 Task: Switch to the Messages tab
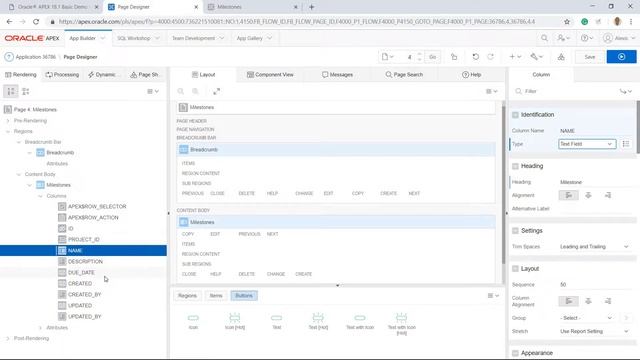coord(337,75)
